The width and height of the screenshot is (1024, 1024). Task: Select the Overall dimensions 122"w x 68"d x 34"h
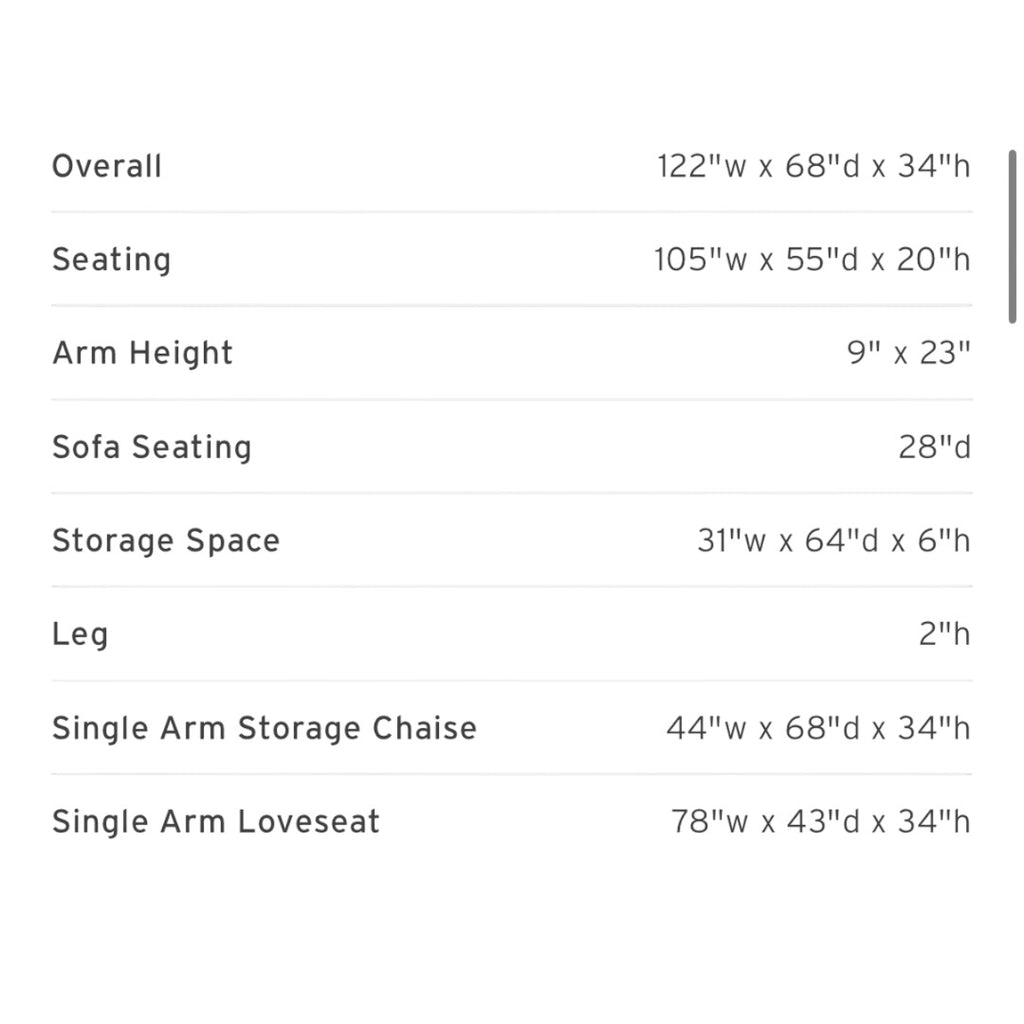(814, 166)
